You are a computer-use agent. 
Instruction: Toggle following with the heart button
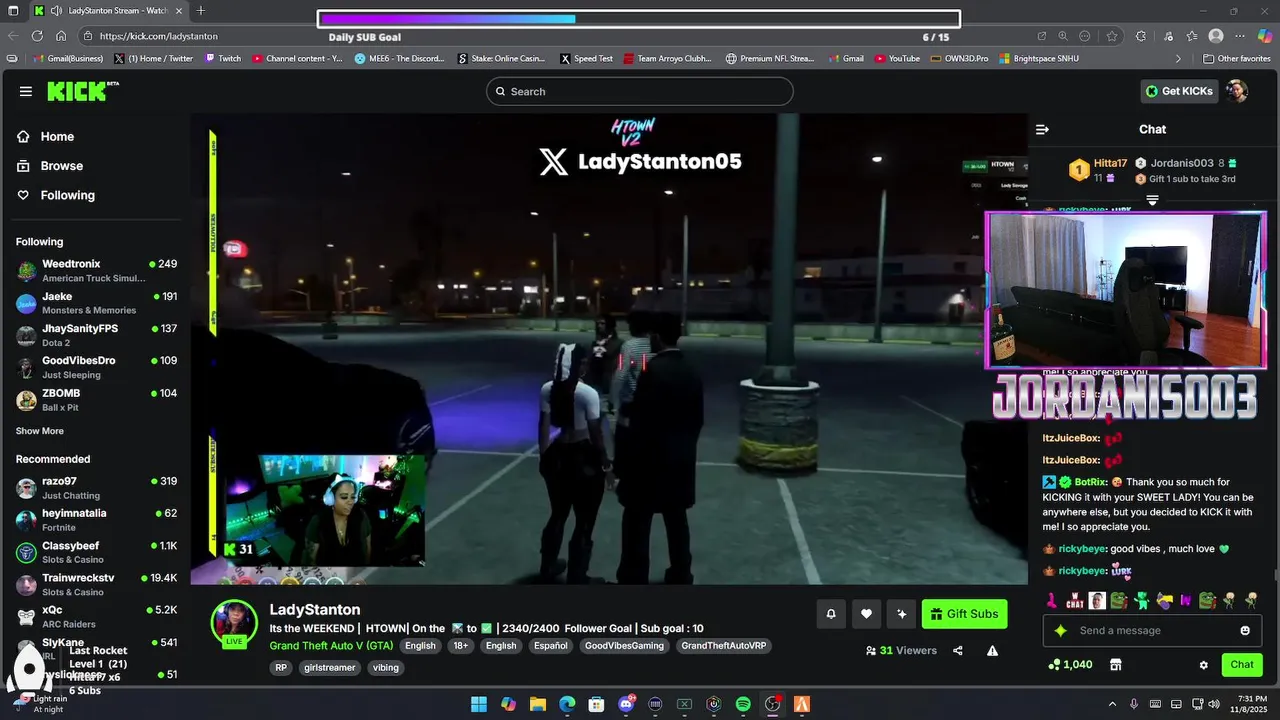[866, 614]
